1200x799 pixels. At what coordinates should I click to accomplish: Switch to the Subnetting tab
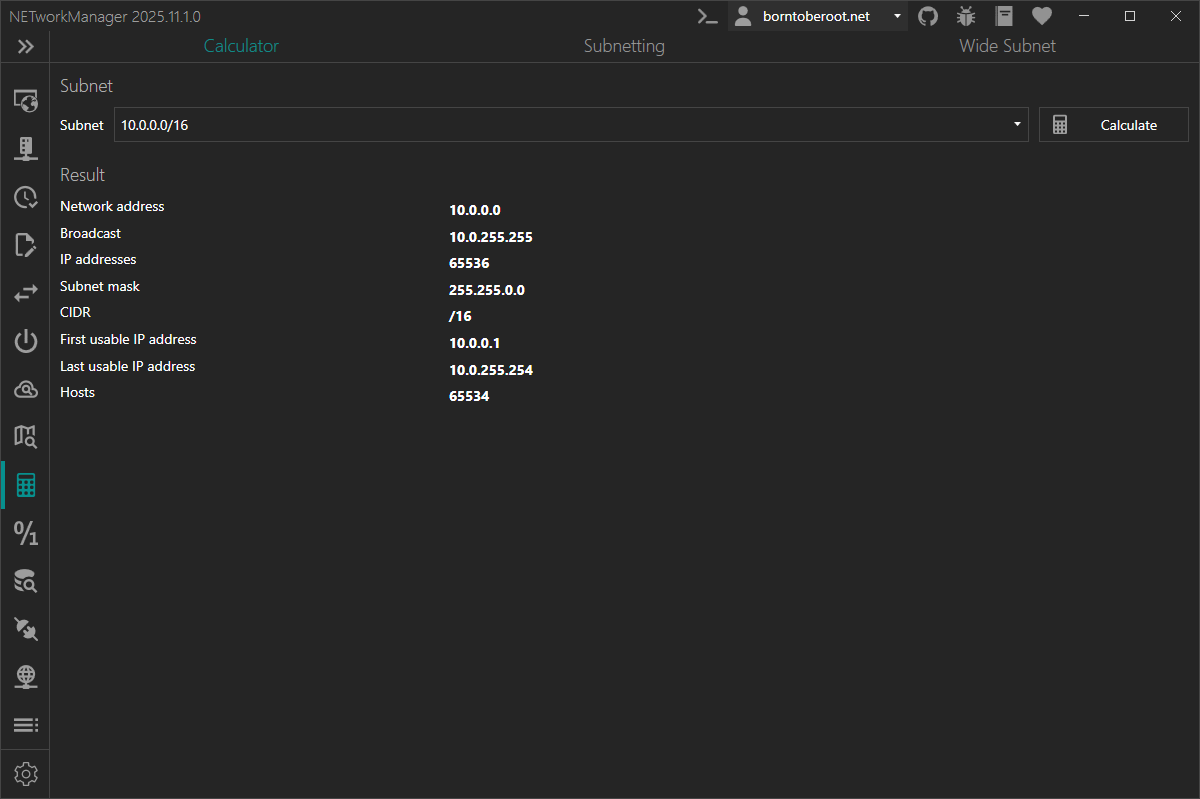[623, 45]
